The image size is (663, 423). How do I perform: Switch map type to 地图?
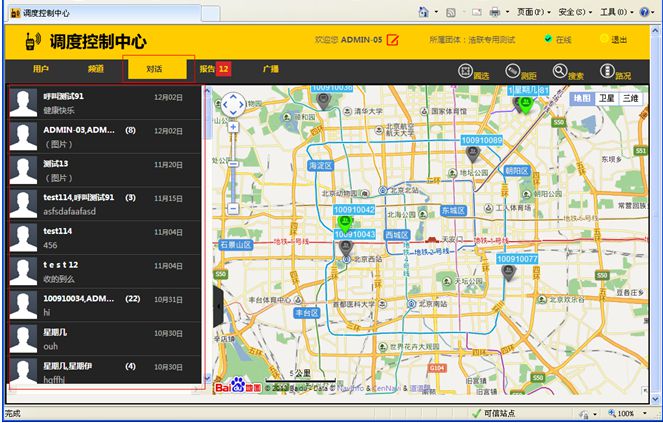pyautogui.click(x=582, y=98)
